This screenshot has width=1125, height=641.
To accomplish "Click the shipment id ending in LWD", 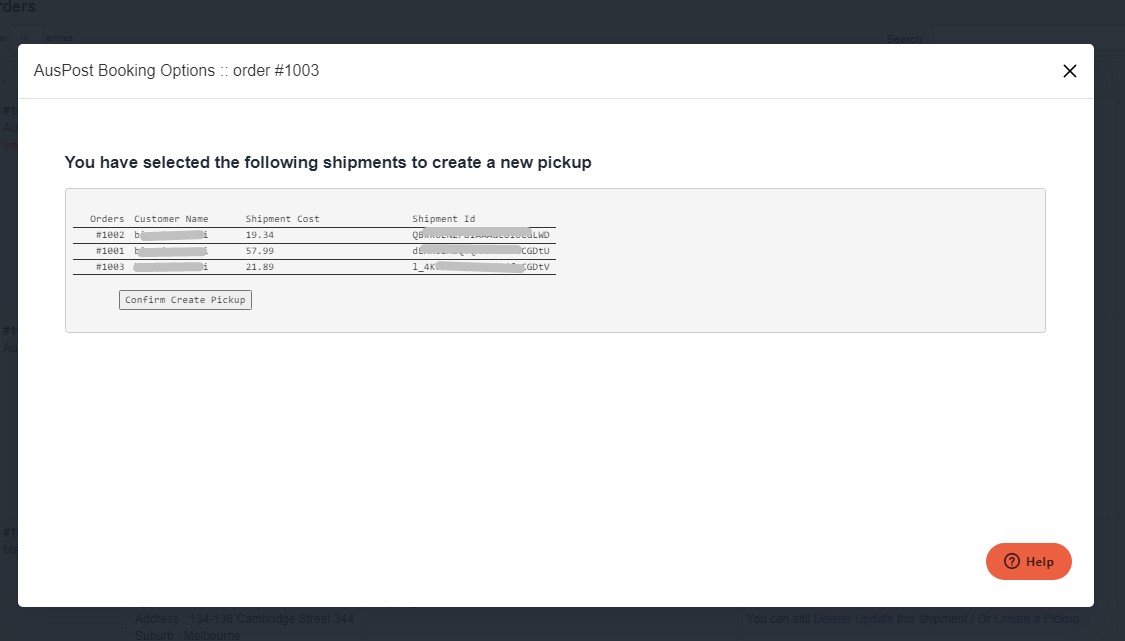I will (x=481, y=235).
